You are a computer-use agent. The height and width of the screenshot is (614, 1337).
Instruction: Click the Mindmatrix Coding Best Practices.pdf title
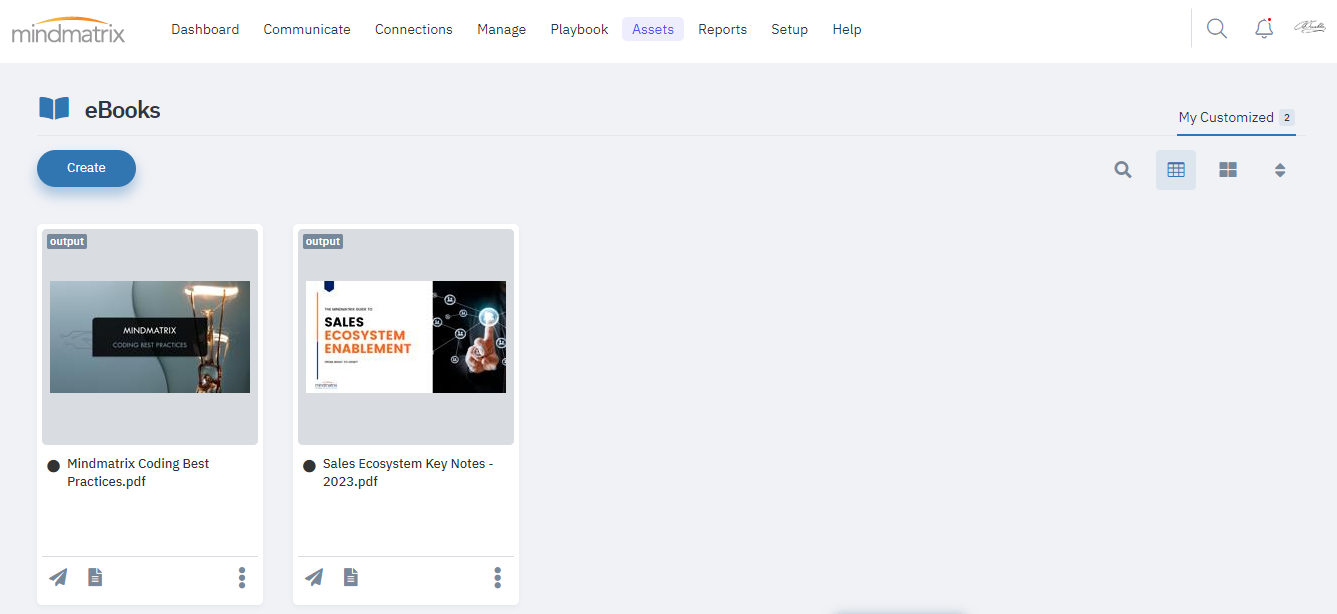138,473
